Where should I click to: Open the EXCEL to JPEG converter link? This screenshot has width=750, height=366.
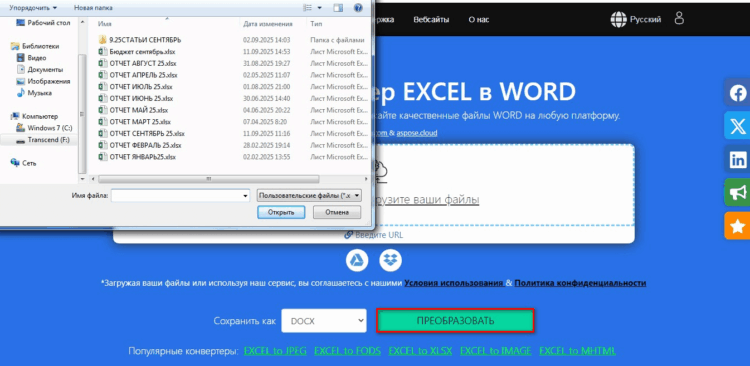pos(275,351)
